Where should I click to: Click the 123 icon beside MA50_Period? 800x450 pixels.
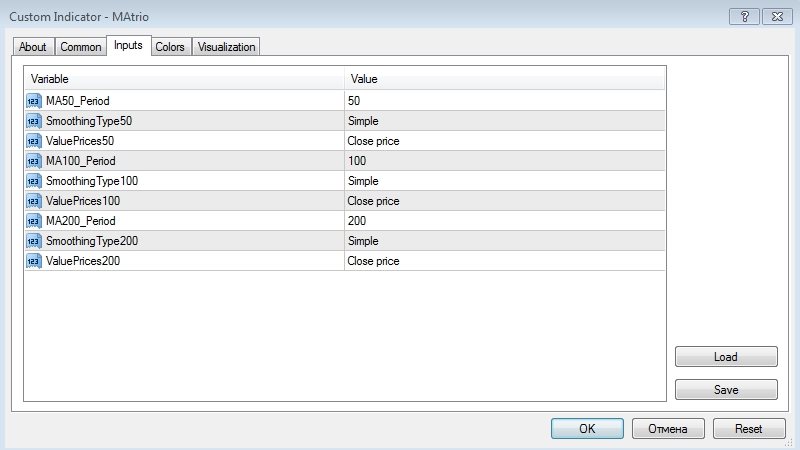point(34,101)
